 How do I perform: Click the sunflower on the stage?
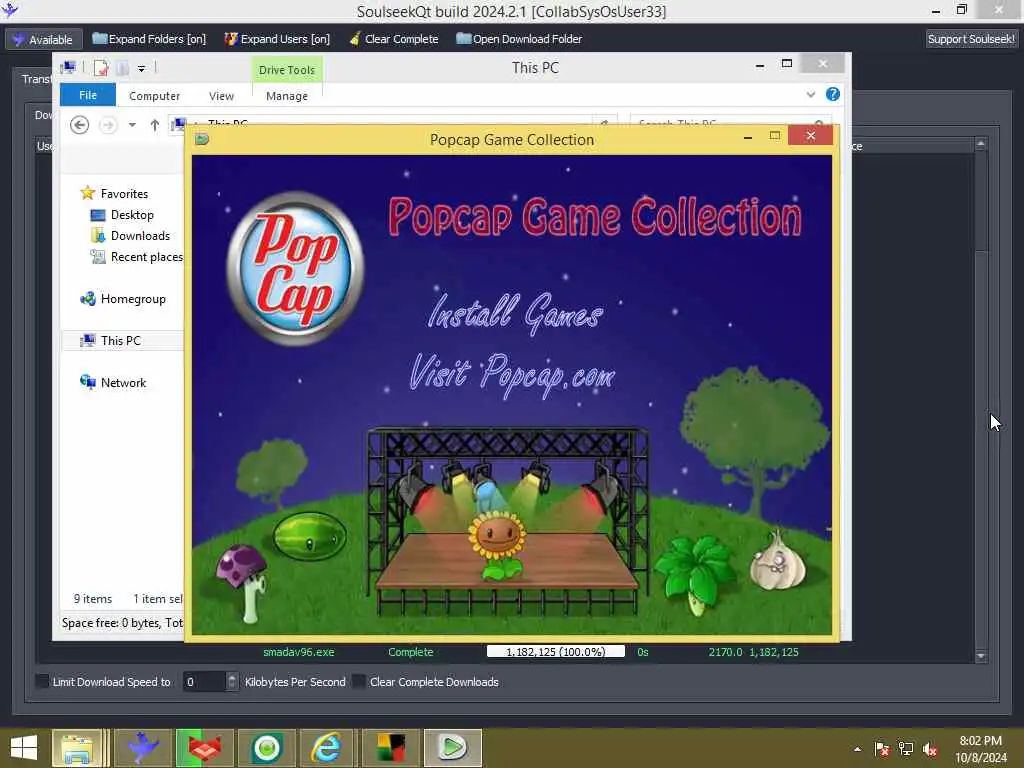tap(497, 544)
